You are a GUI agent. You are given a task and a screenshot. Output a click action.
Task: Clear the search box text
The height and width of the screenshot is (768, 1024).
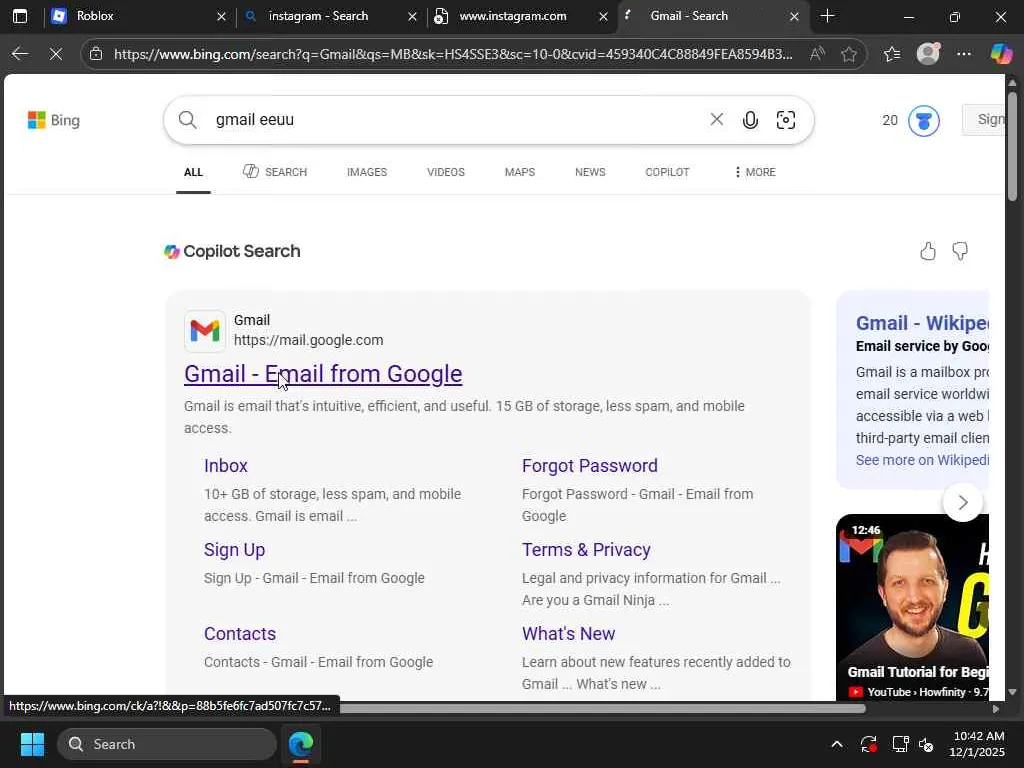click(716, 119)
